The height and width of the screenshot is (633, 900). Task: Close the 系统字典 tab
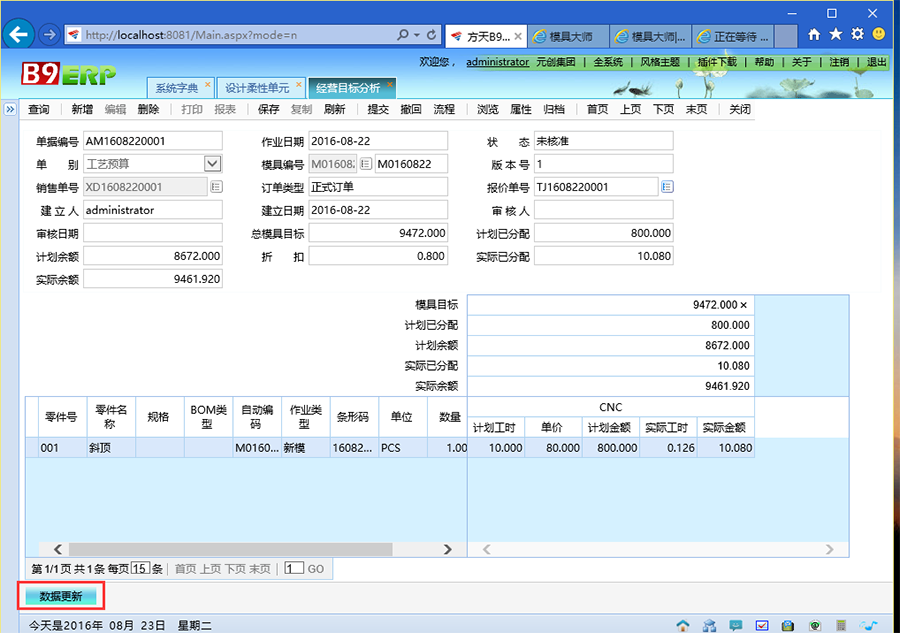click(x=208, y=84)
